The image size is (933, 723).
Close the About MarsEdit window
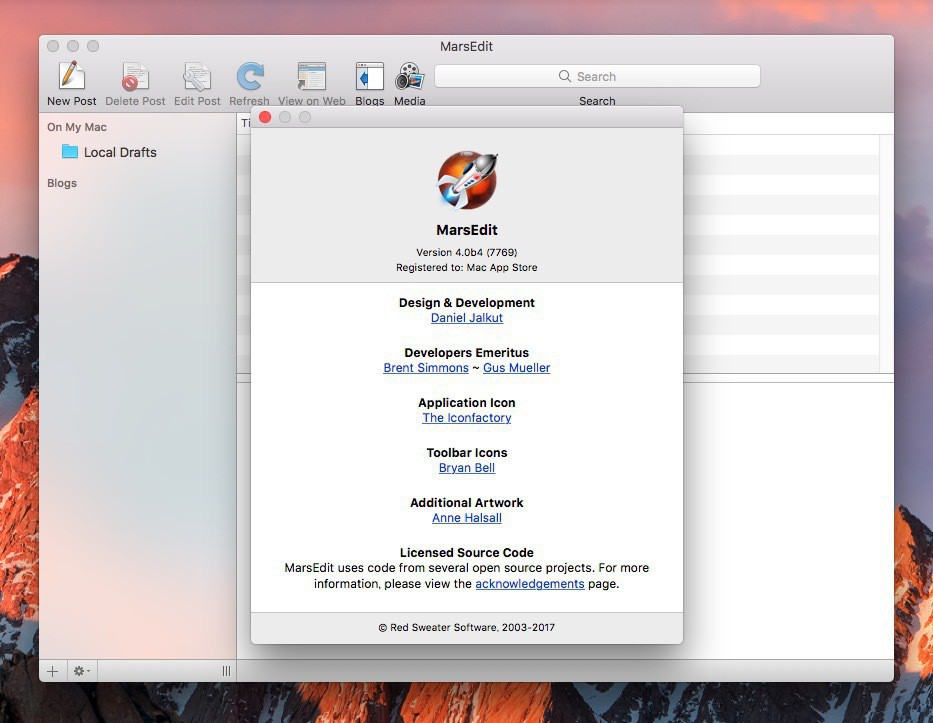pos(265,117)
